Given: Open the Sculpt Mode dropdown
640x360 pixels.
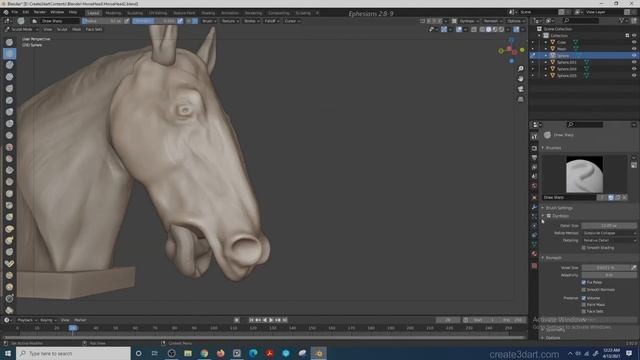Looking at the screenshot, I should click(22, 29).
